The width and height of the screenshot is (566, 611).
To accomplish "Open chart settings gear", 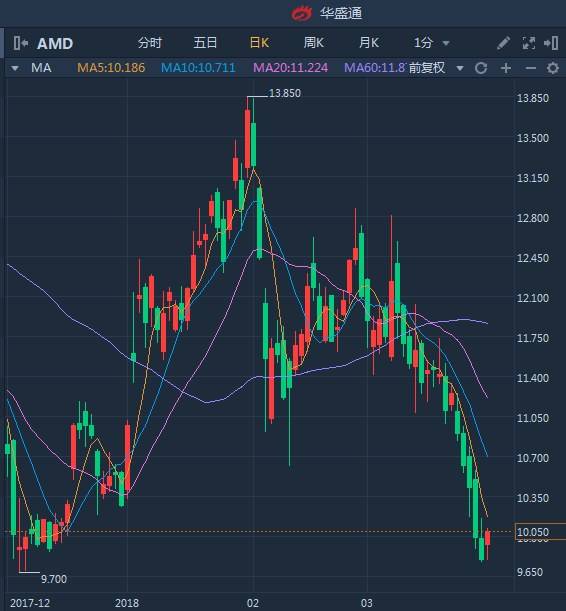I will 553,68.
